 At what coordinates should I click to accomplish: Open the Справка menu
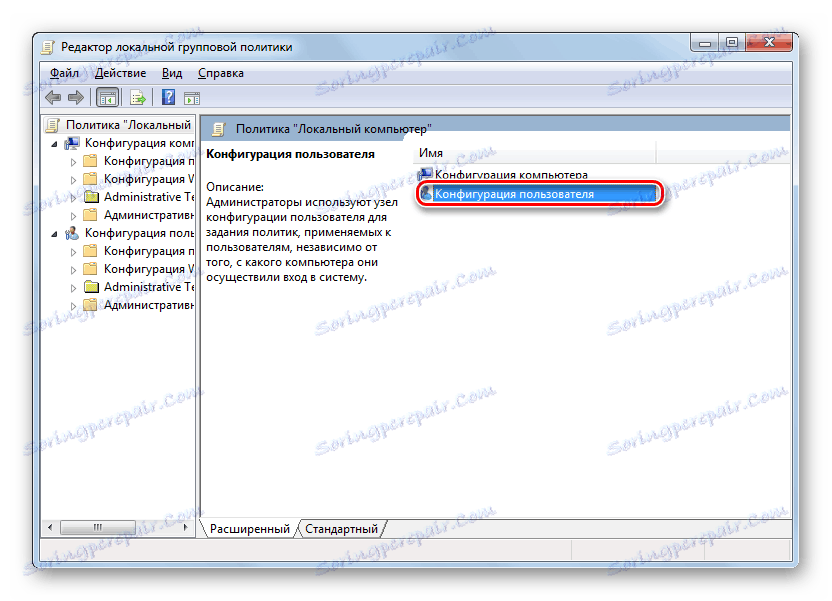(221, 73)
